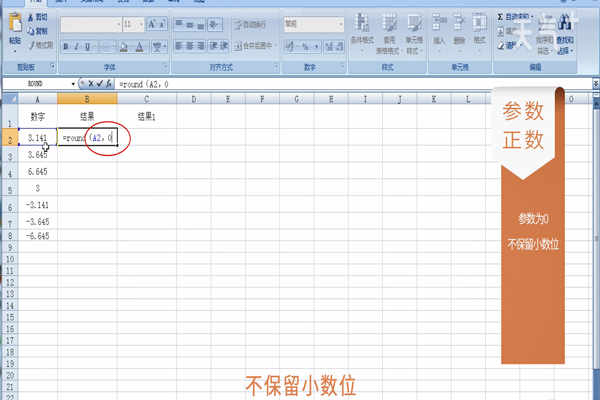Set Bottom Align for cell contents
The width and height of the screenshot is (600, 400).
(x=200, y=24)
